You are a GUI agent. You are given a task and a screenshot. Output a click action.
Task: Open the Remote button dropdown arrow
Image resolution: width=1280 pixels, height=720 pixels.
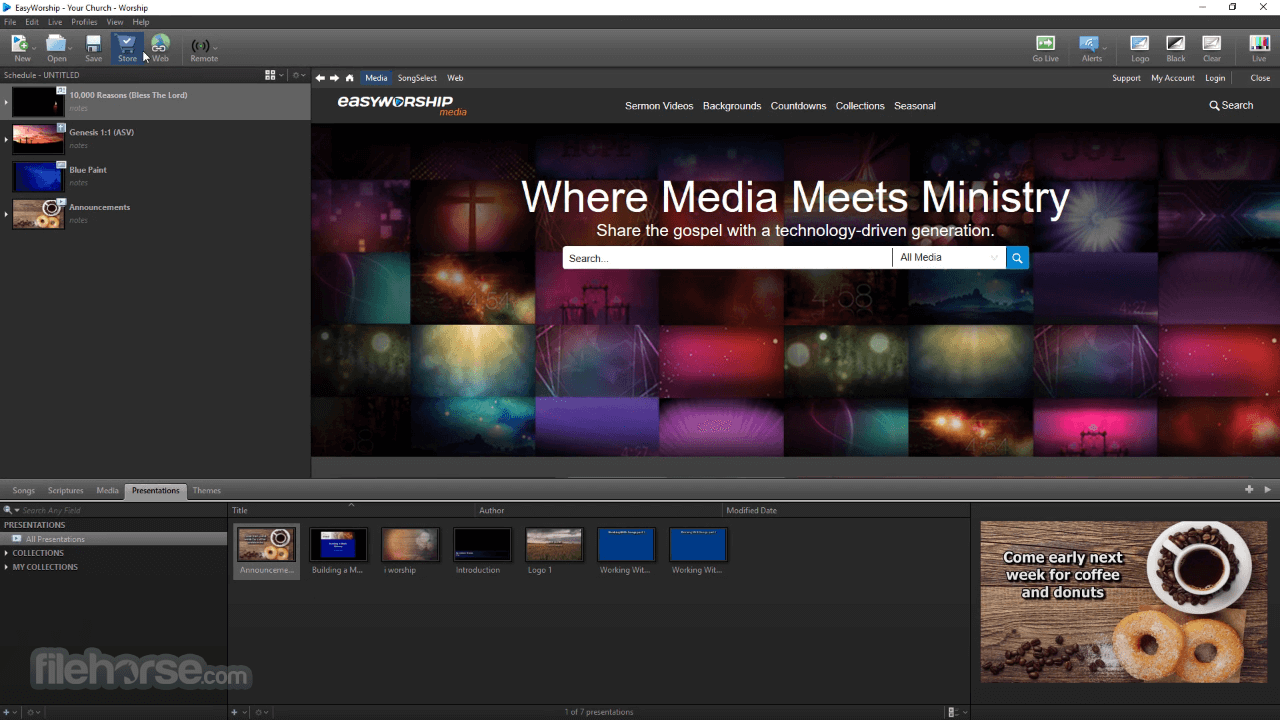(215, 47)
